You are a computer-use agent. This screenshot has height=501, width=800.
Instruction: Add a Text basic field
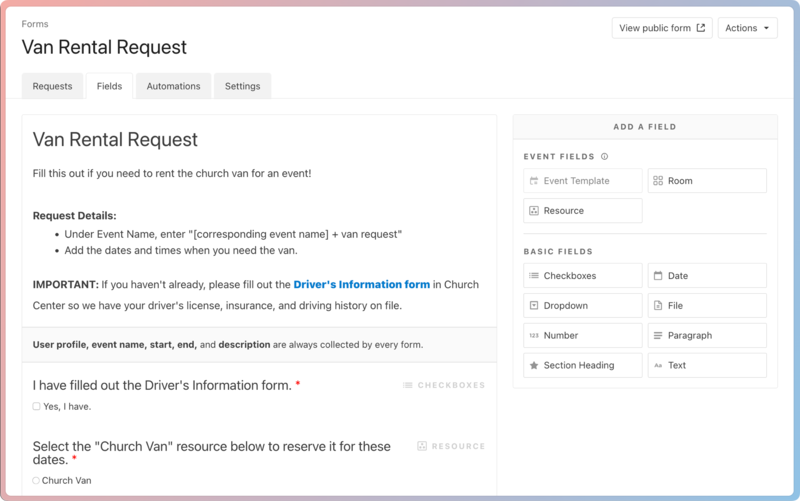pyautogui.click(x=707, y=365)
